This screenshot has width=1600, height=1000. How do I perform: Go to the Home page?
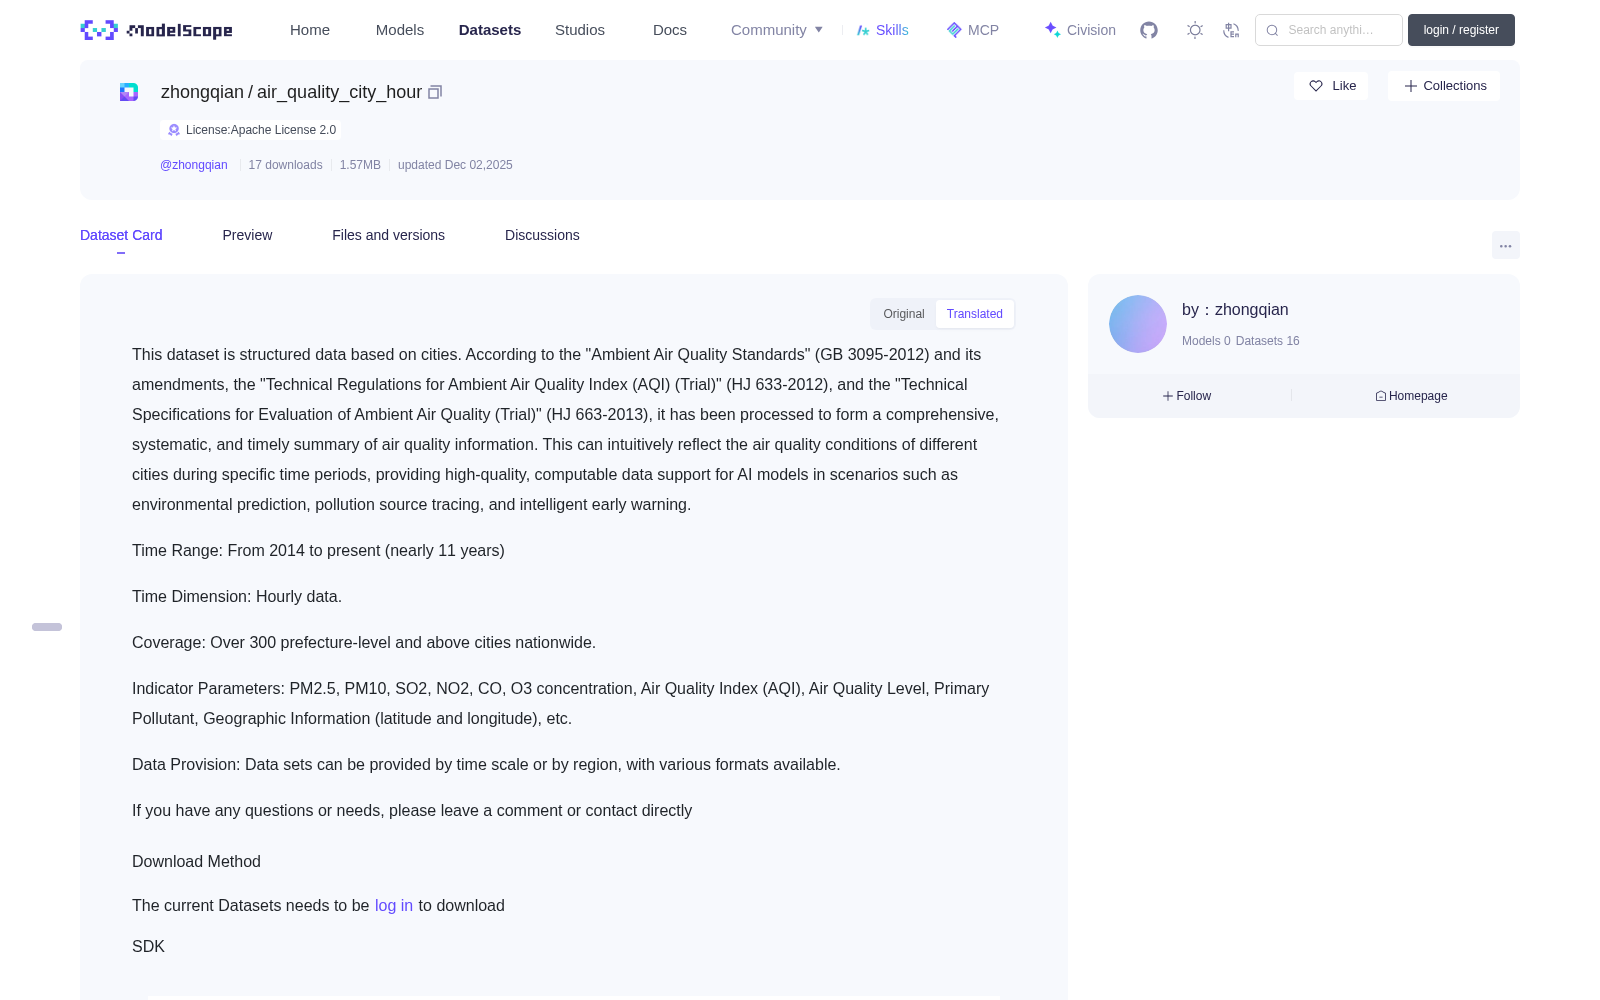point(310,30)
